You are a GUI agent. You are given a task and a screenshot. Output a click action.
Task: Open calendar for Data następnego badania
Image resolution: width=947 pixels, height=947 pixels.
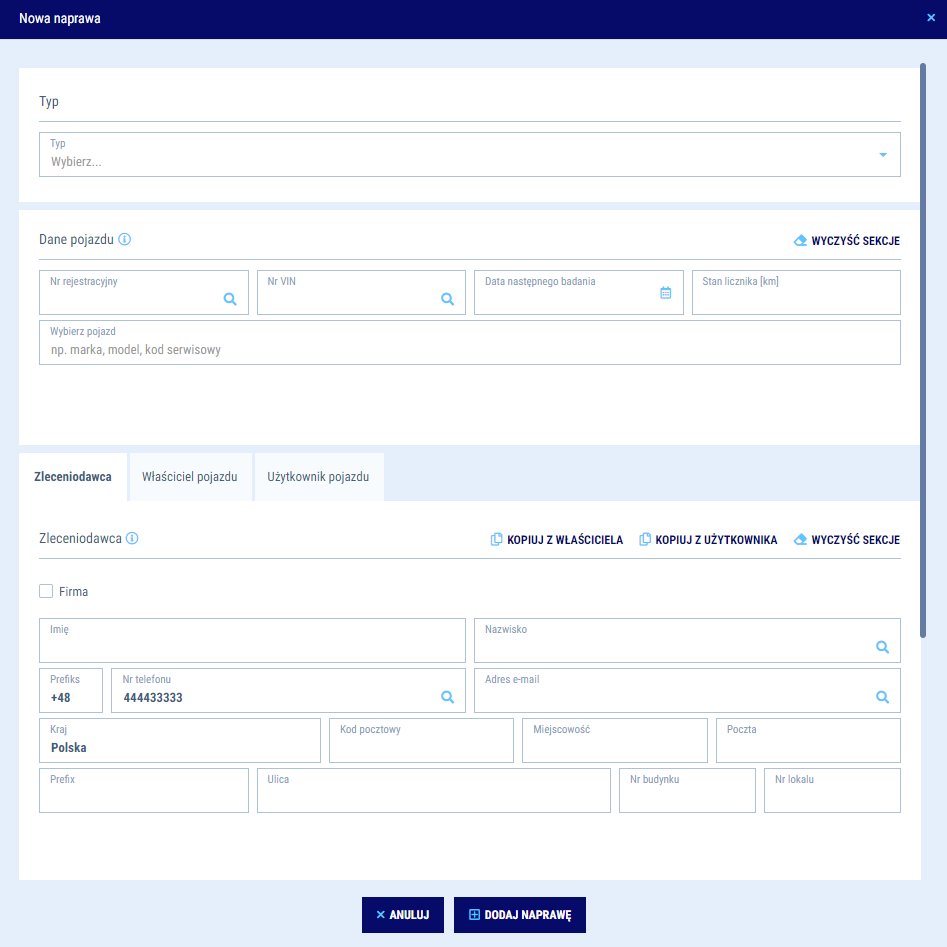[x=665, y=293]
